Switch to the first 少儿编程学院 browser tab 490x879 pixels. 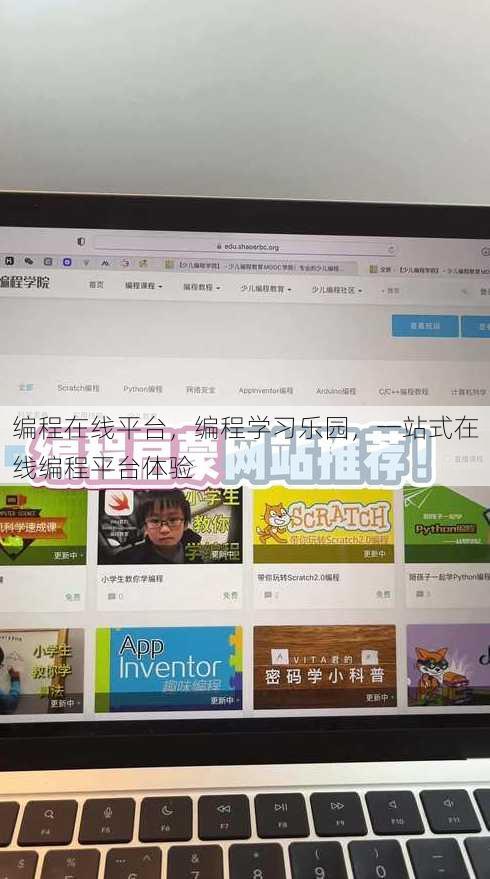[261, 267]
